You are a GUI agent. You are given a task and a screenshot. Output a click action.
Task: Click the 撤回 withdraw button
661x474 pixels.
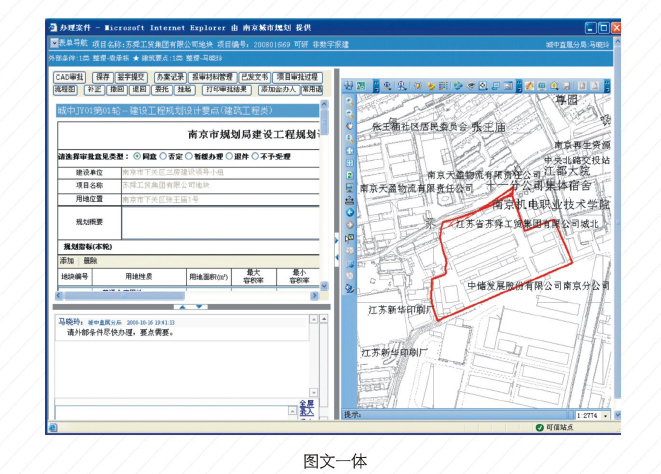tap(117, 89)
